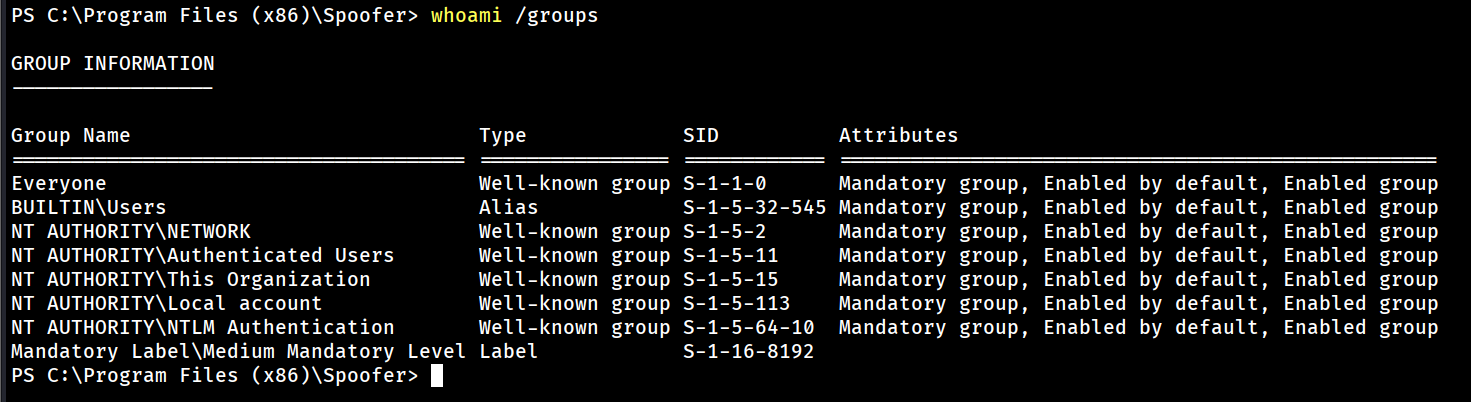The width and height of the screenshot is (1471, 402).
Task: Click the NT AUTHORITY\Local account entry
Action: 167,304
